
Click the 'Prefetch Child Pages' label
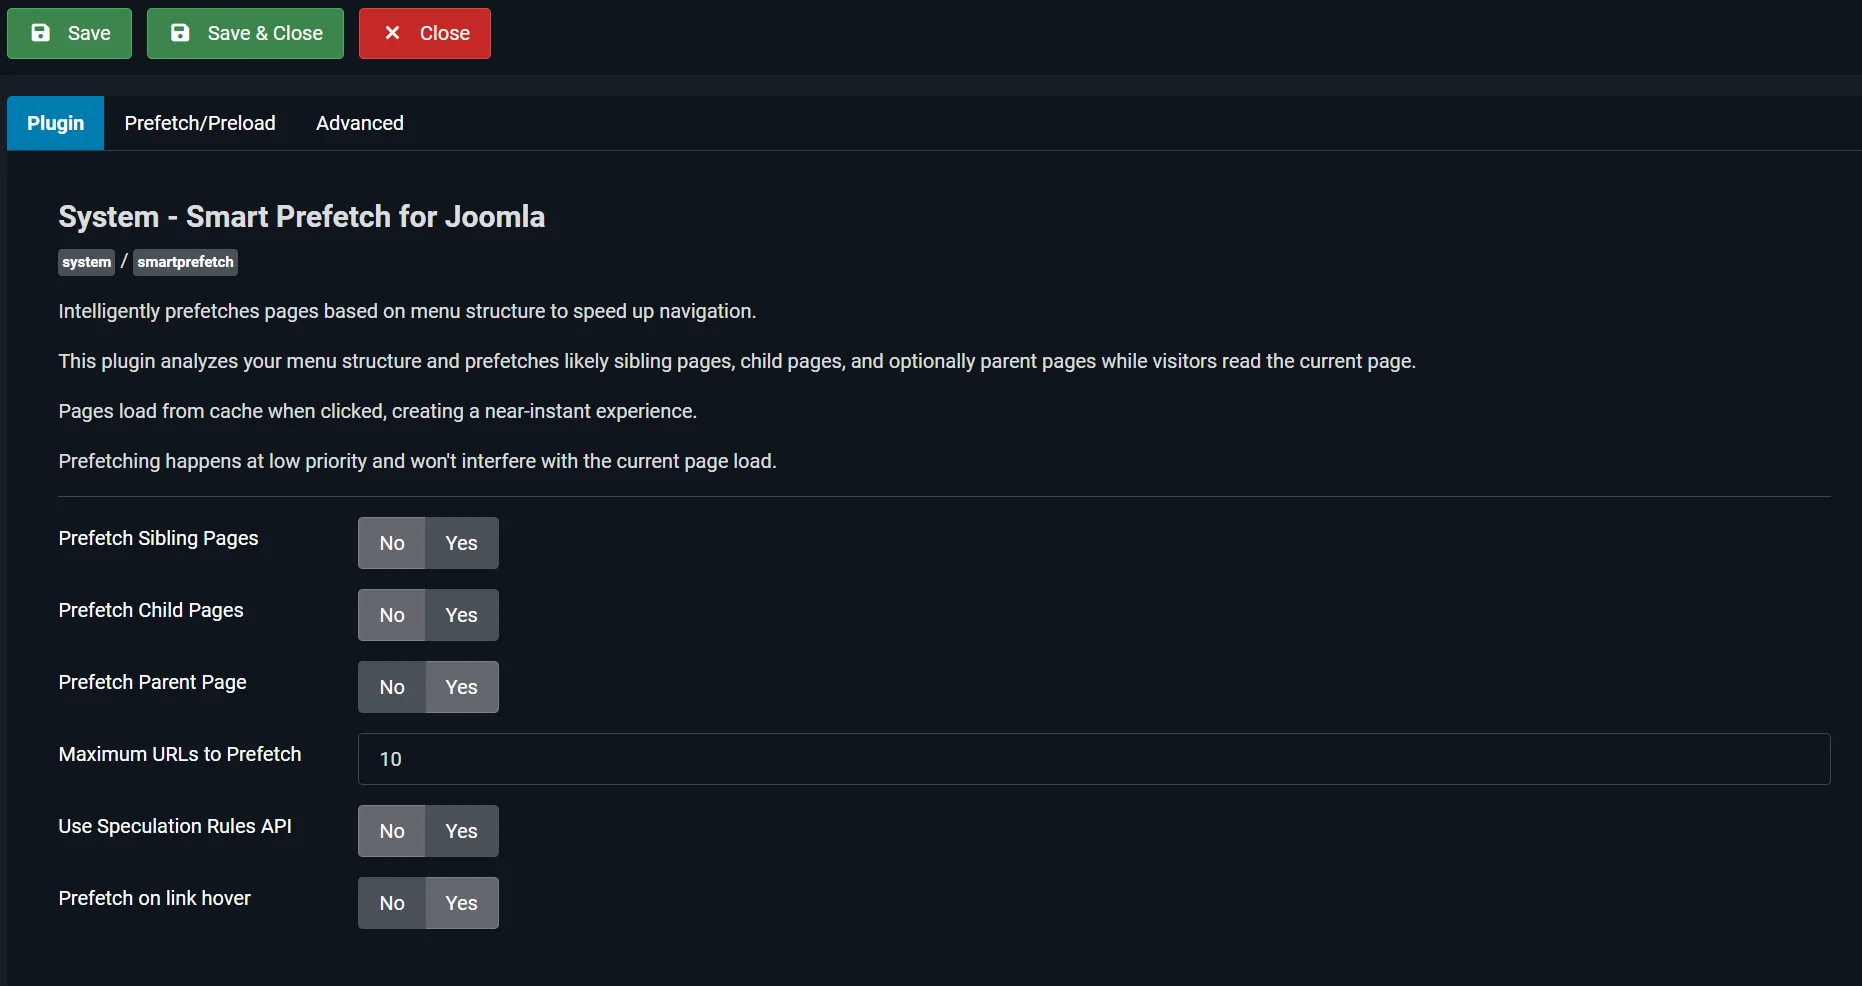coord(151,610)
